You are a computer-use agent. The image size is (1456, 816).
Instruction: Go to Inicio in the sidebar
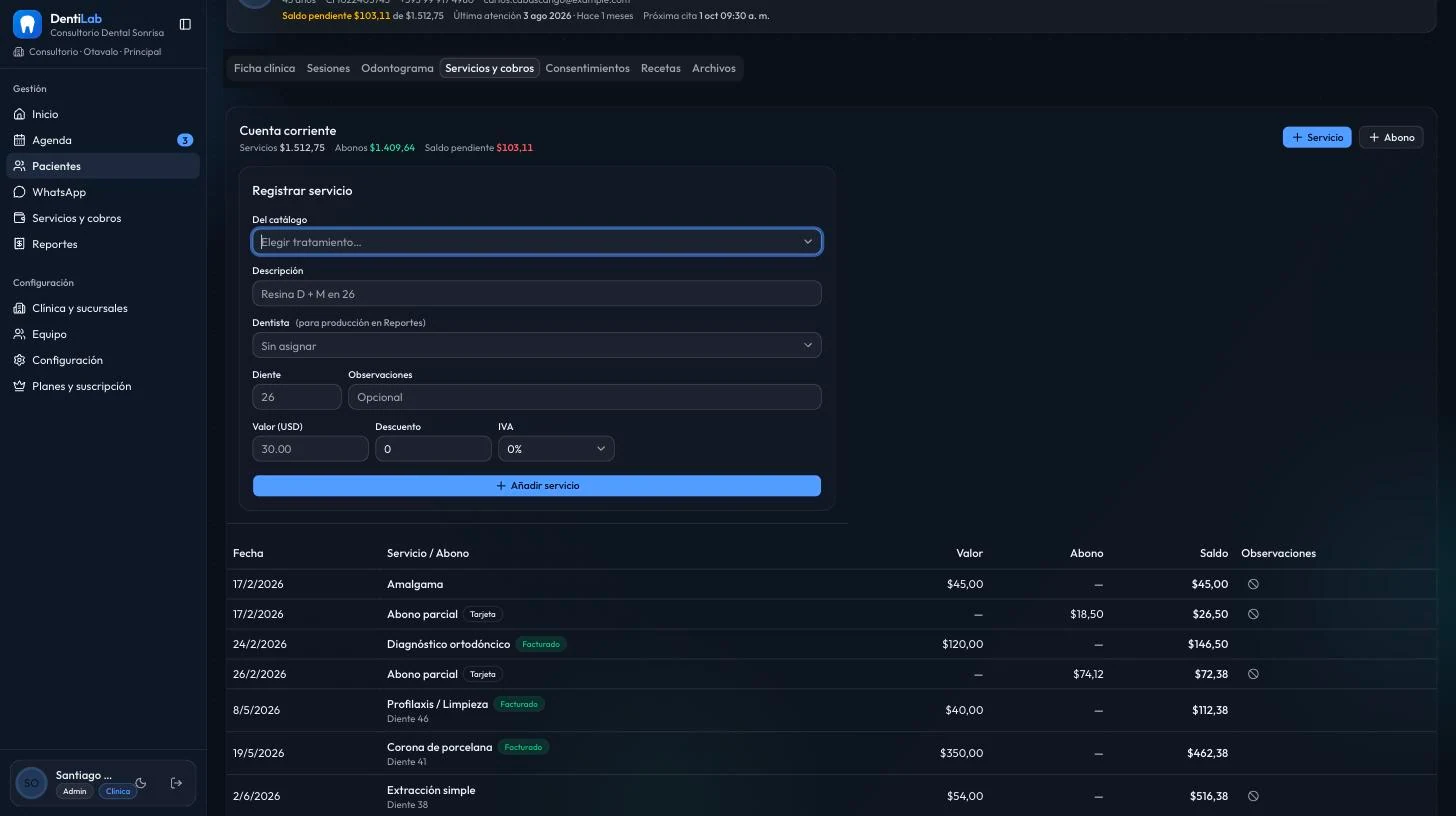[x=103, y=114]
